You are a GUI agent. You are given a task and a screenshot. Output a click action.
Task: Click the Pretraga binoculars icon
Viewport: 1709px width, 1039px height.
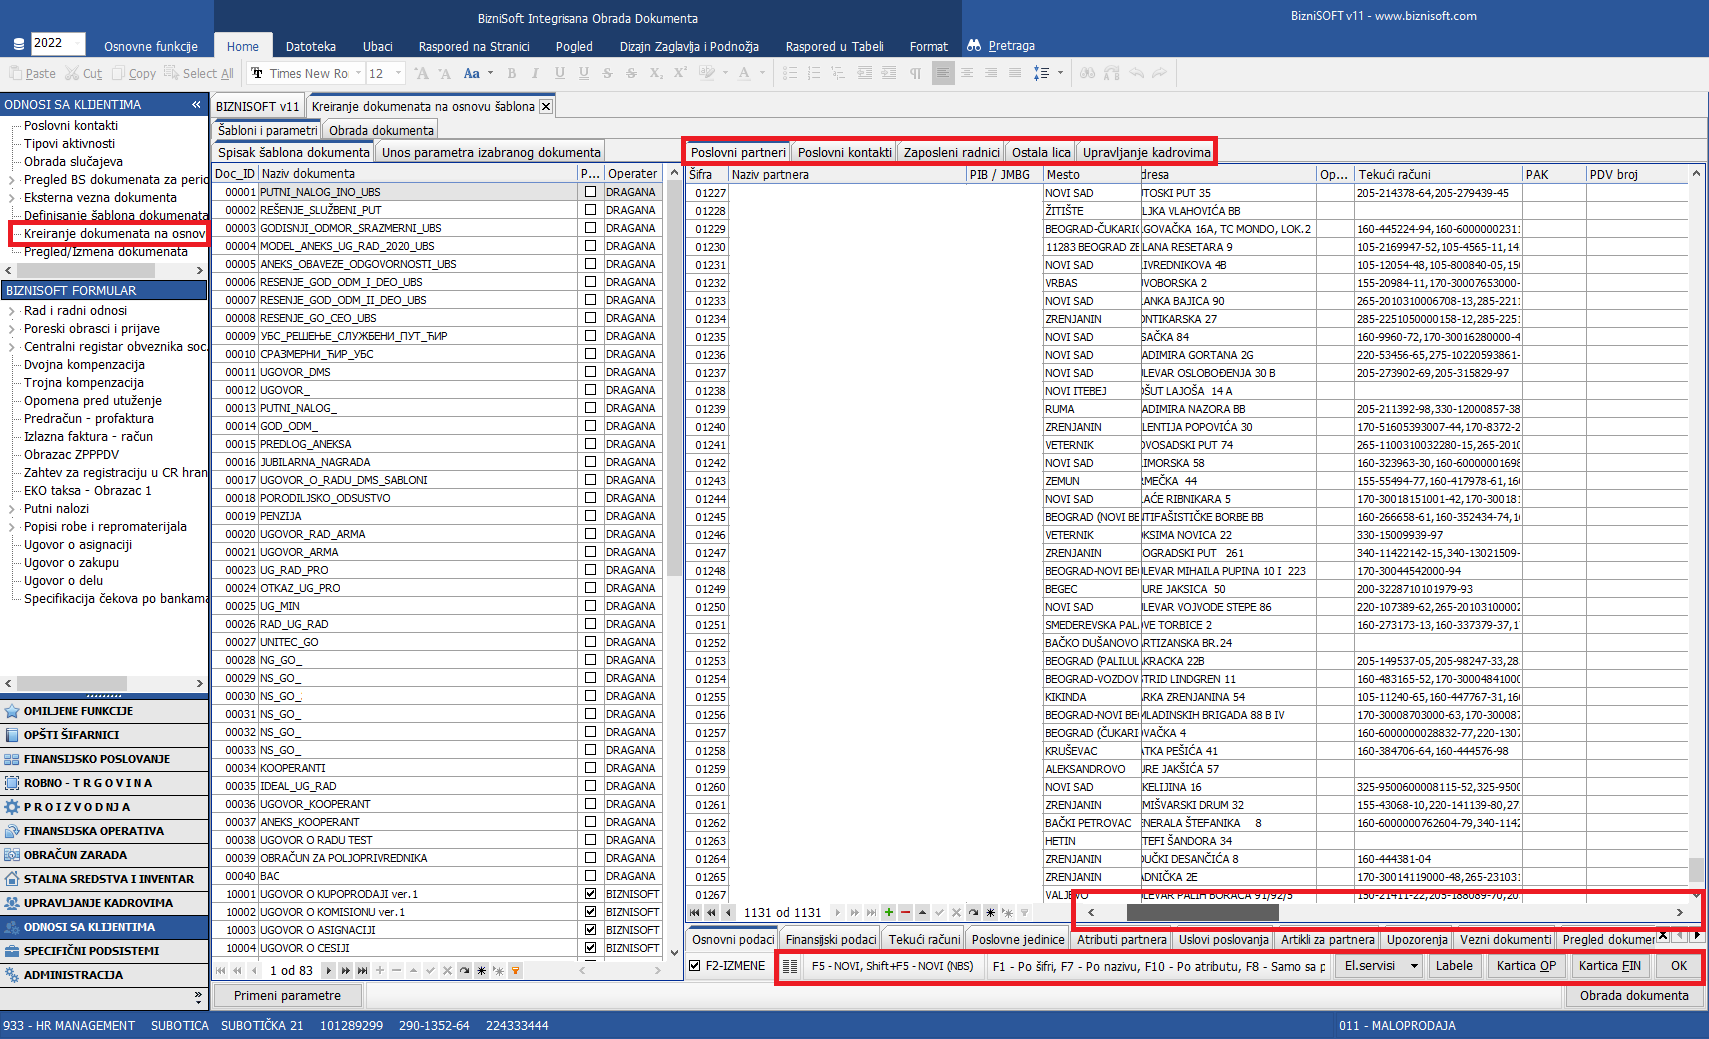[974, 46]
